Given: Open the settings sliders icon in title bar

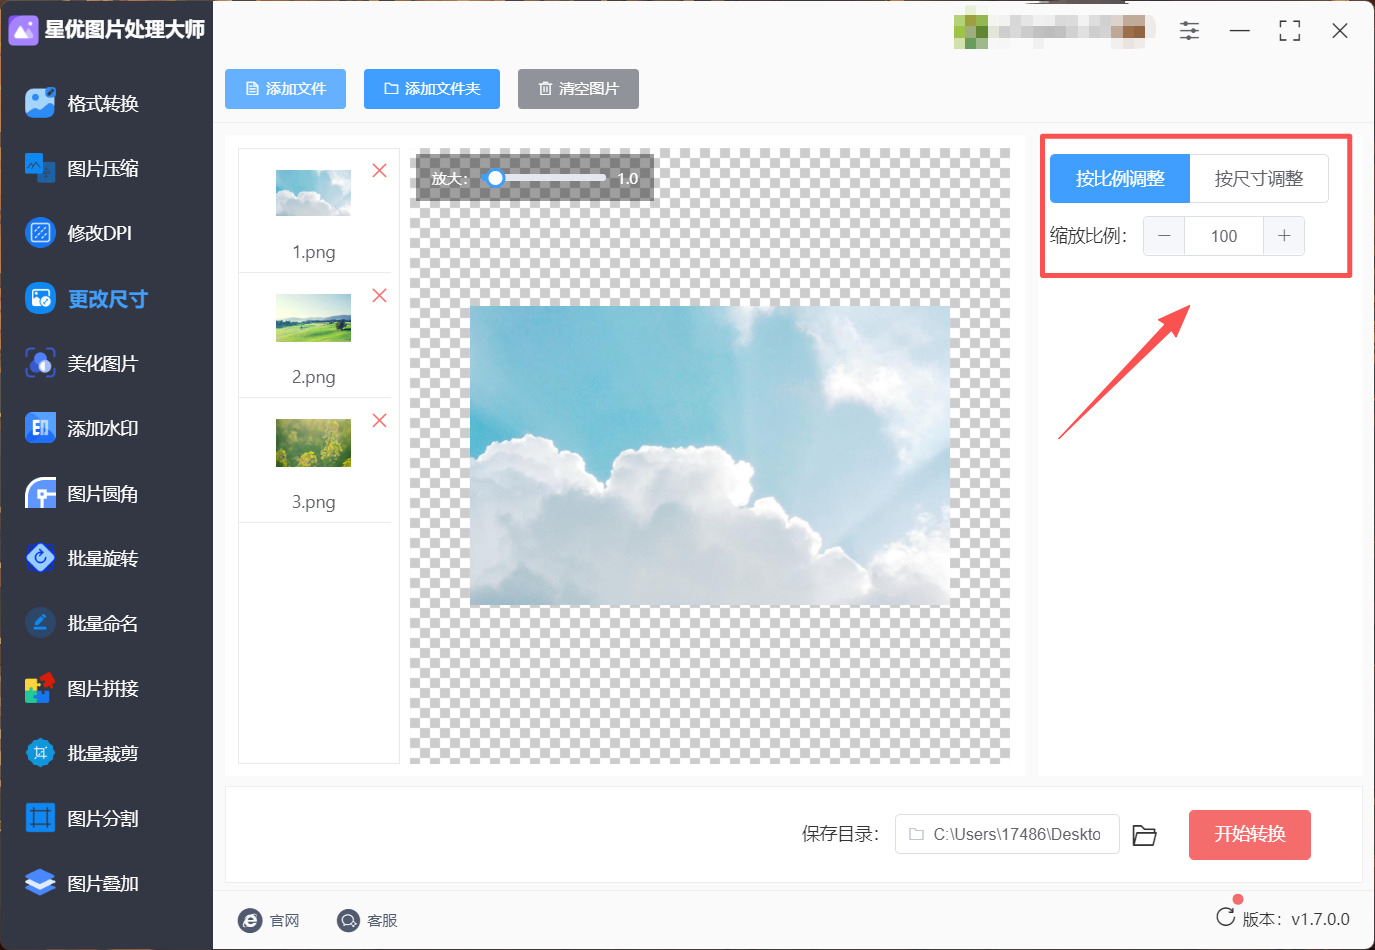Looking at the screenshot, I should point(1189,30).
